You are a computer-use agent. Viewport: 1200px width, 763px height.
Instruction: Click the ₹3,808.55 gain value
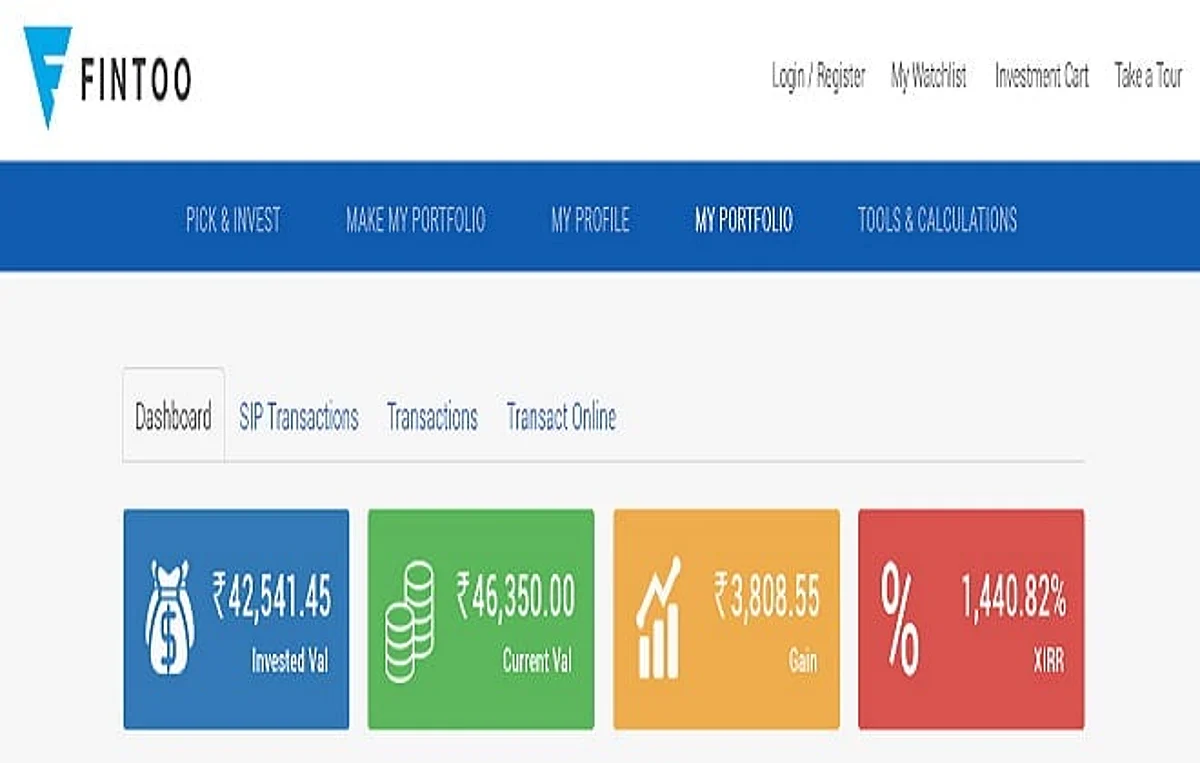[x=766, y=597]
